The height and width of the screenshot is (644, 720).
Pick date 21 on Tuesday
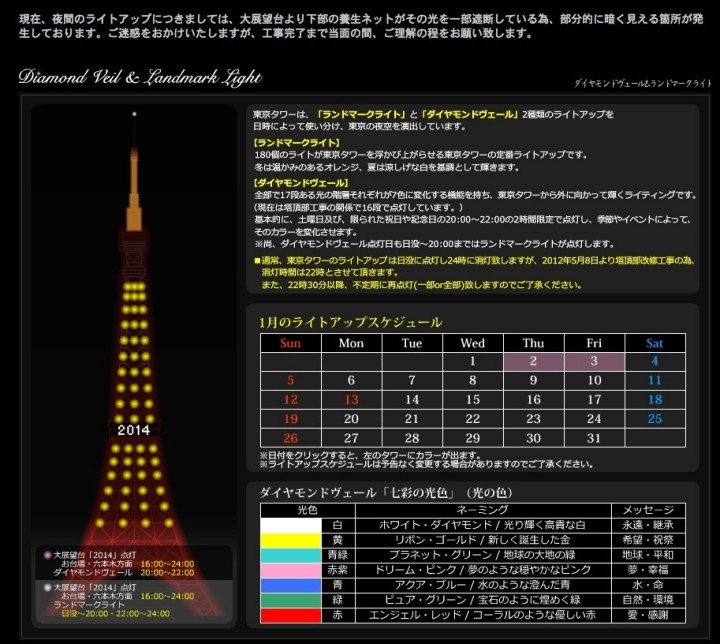(412, 419)
